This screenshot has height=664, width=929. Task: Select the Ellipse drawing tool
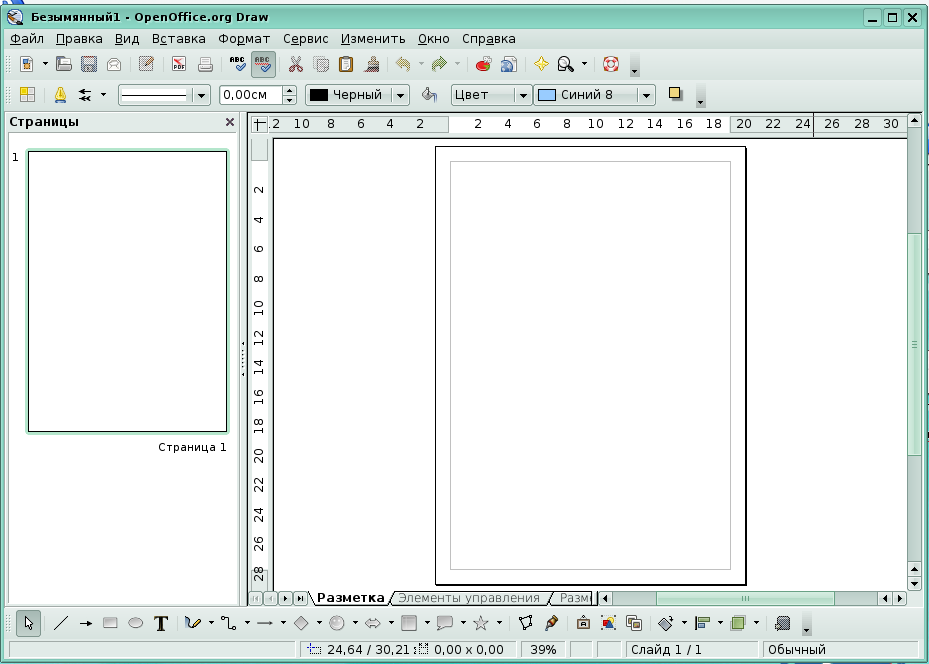click(135, 623)
